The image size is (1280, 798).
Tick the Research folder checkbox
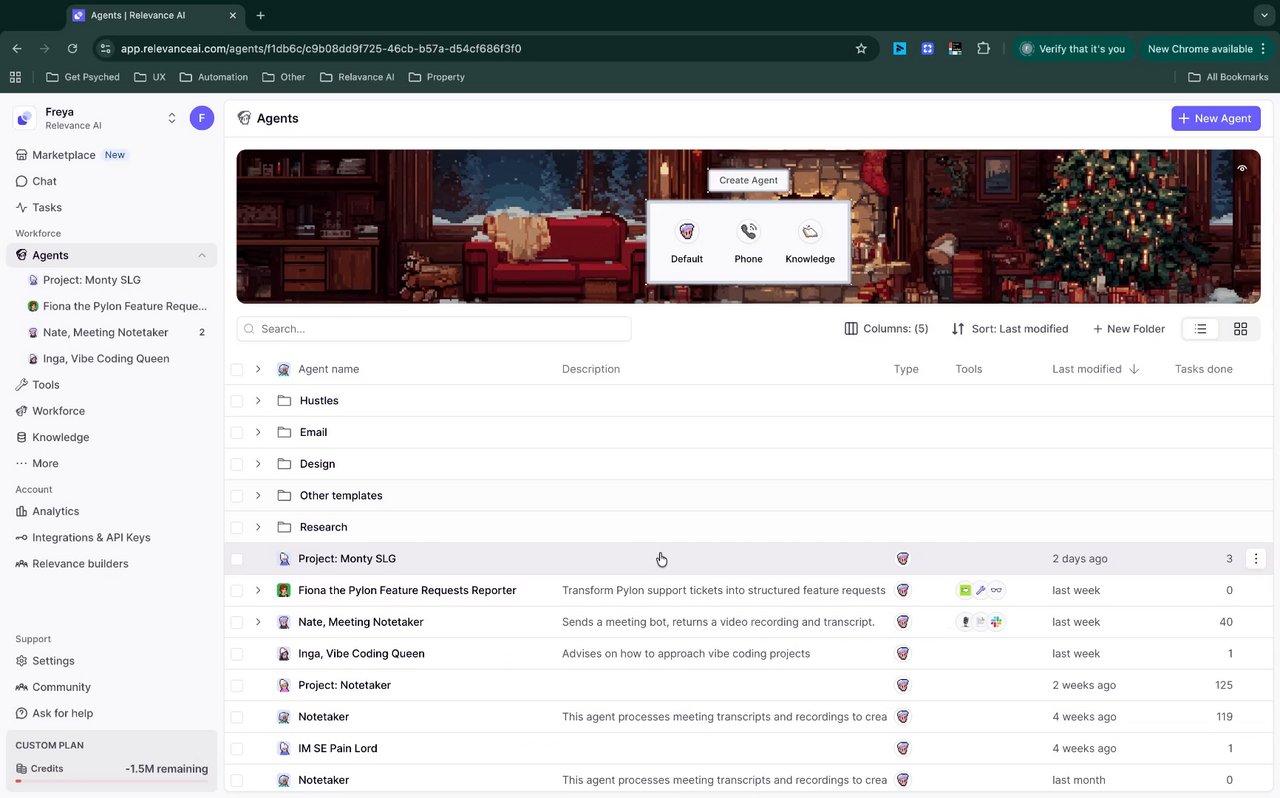click(237, 527)
